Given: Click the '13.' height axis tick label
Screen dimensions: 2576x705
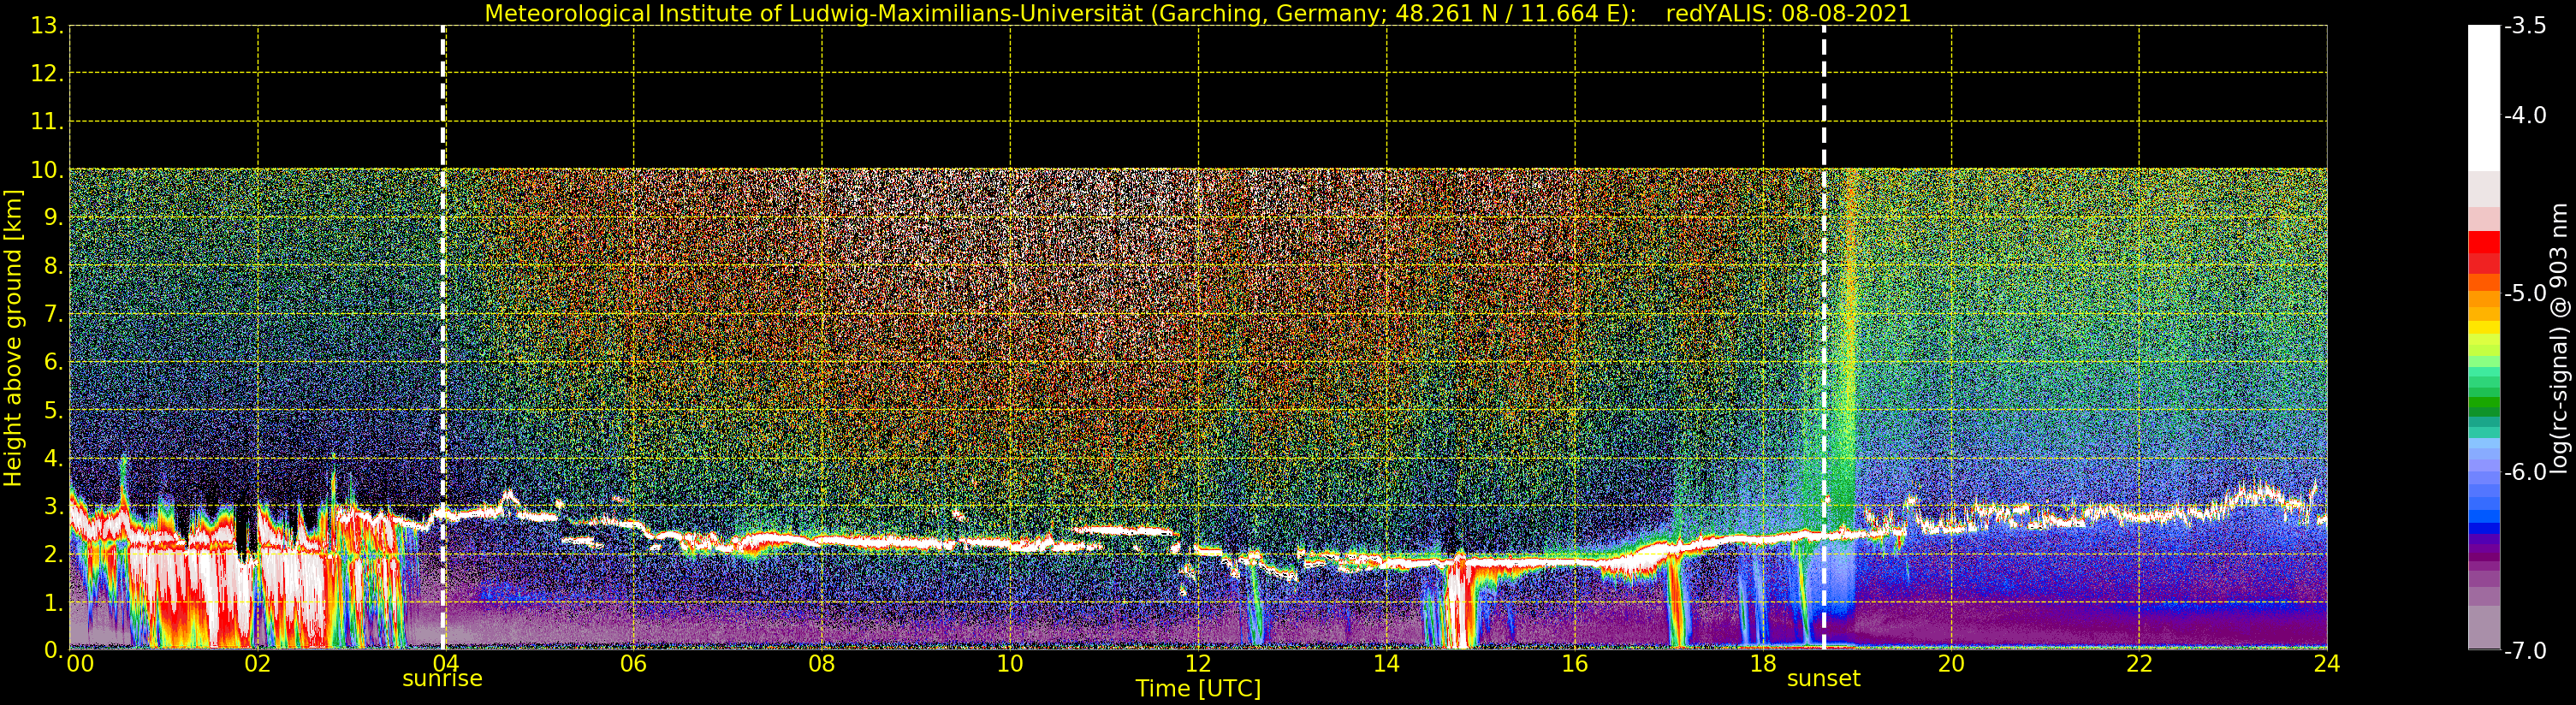Looking at the screenshot, I should [x=47, y=26].
